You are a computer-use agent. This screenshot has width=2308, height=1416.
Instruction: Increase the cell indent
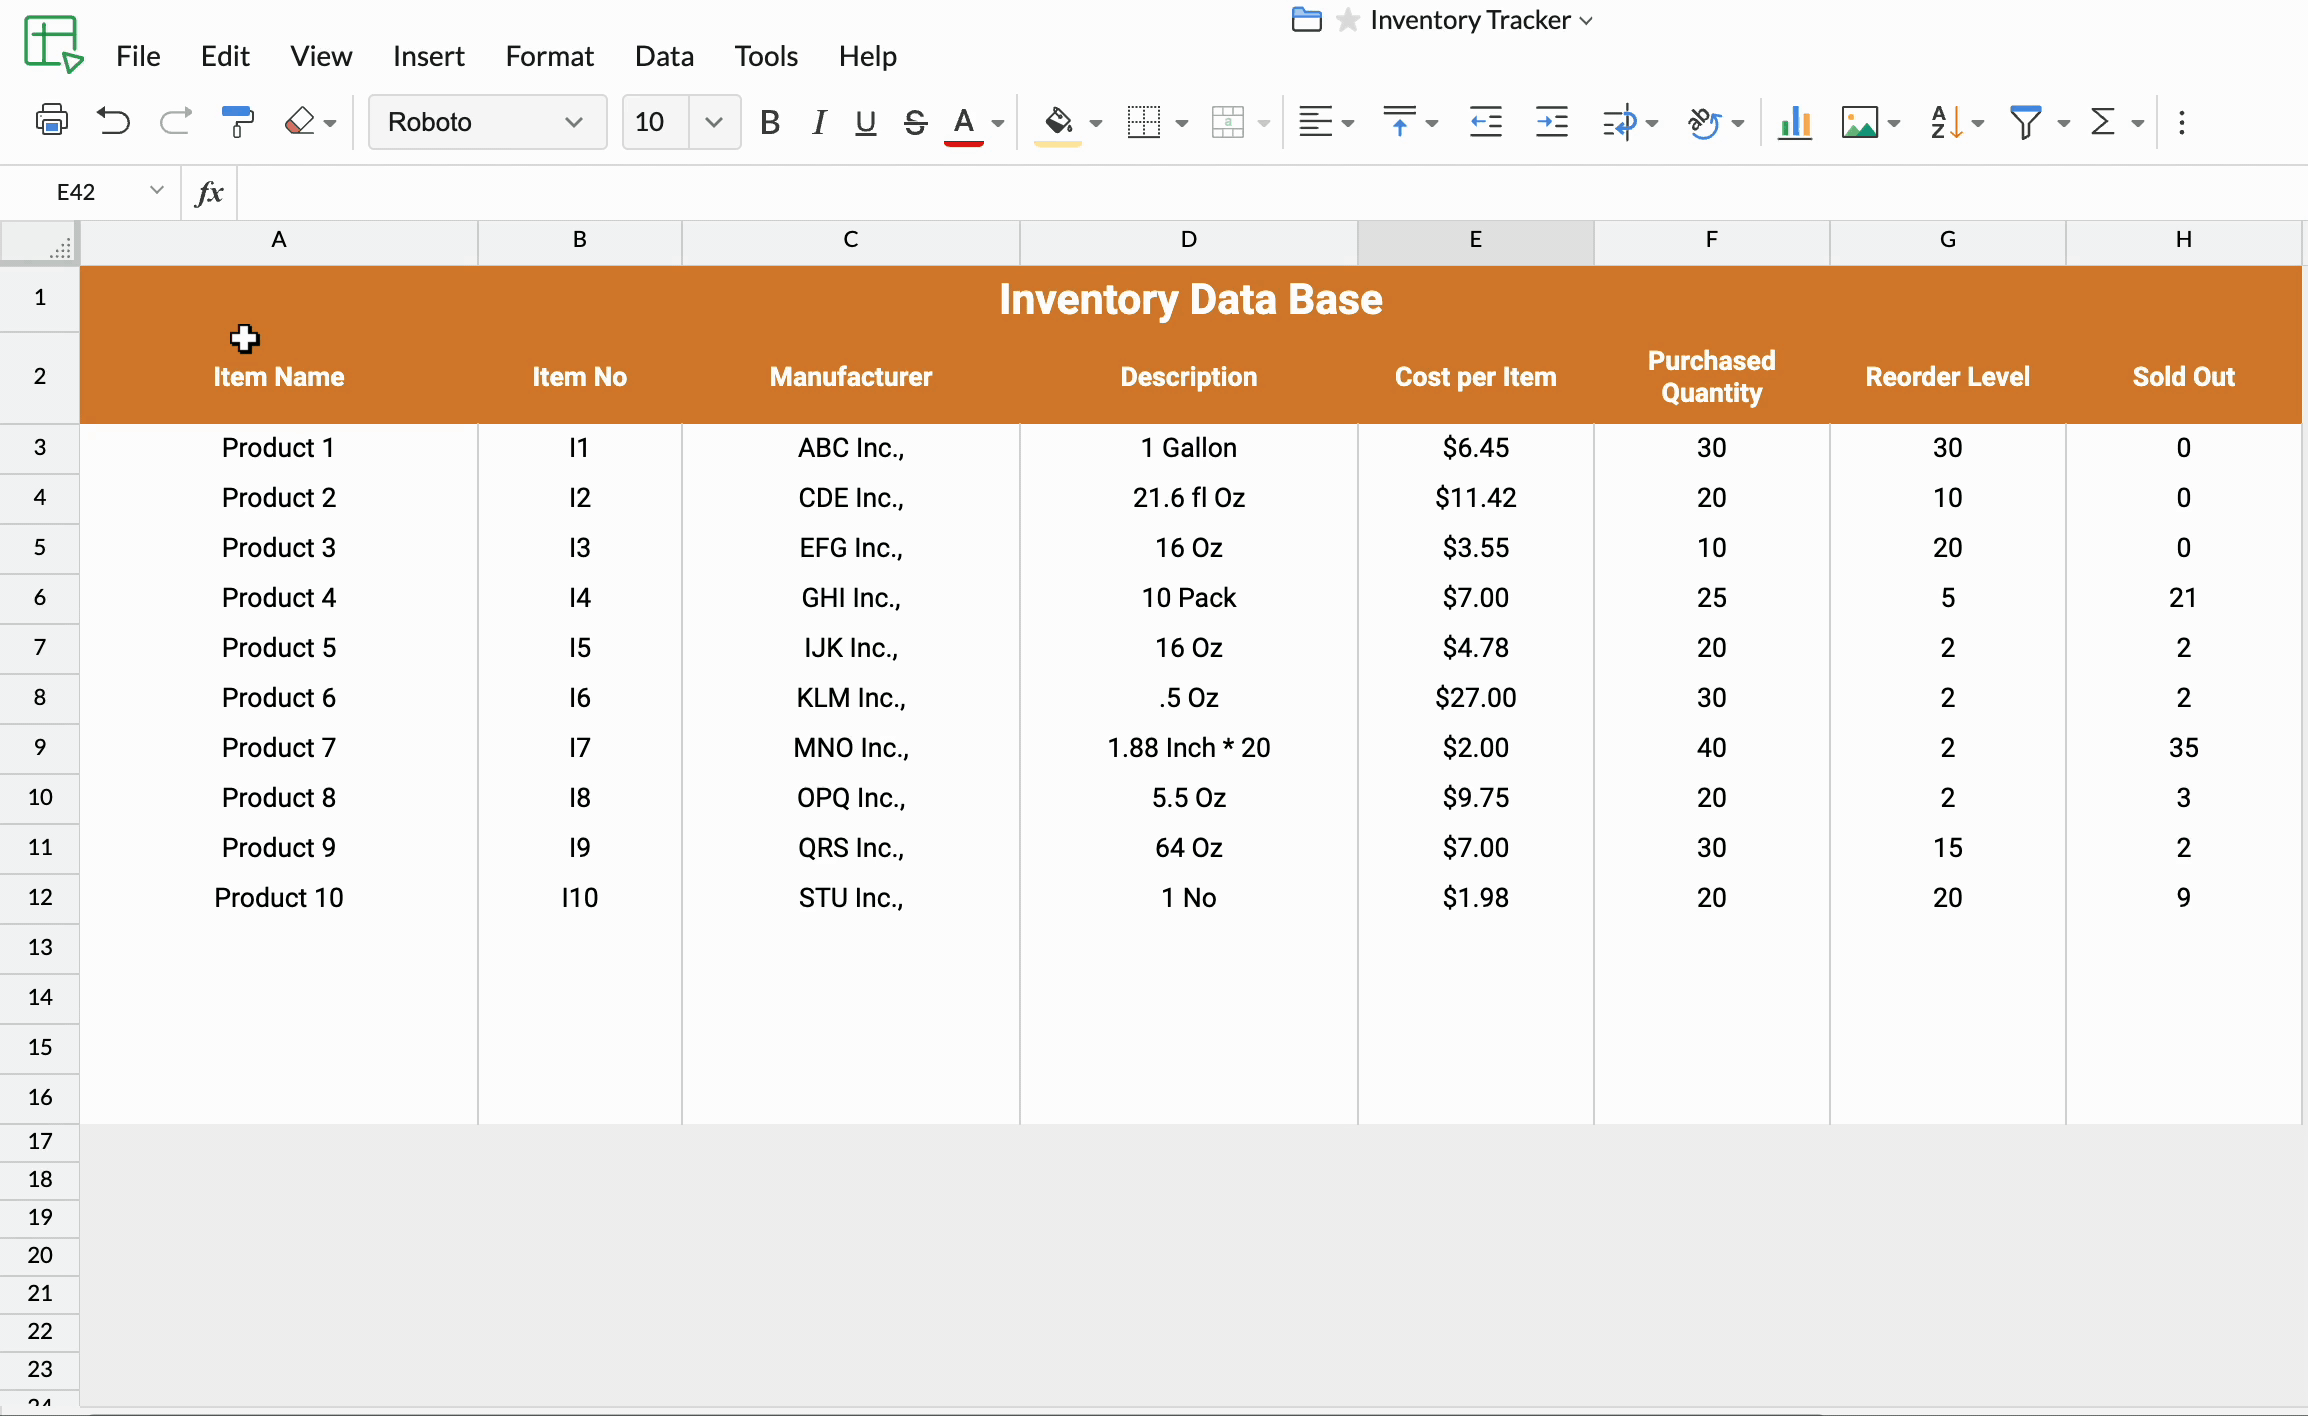coord(1552,122)
